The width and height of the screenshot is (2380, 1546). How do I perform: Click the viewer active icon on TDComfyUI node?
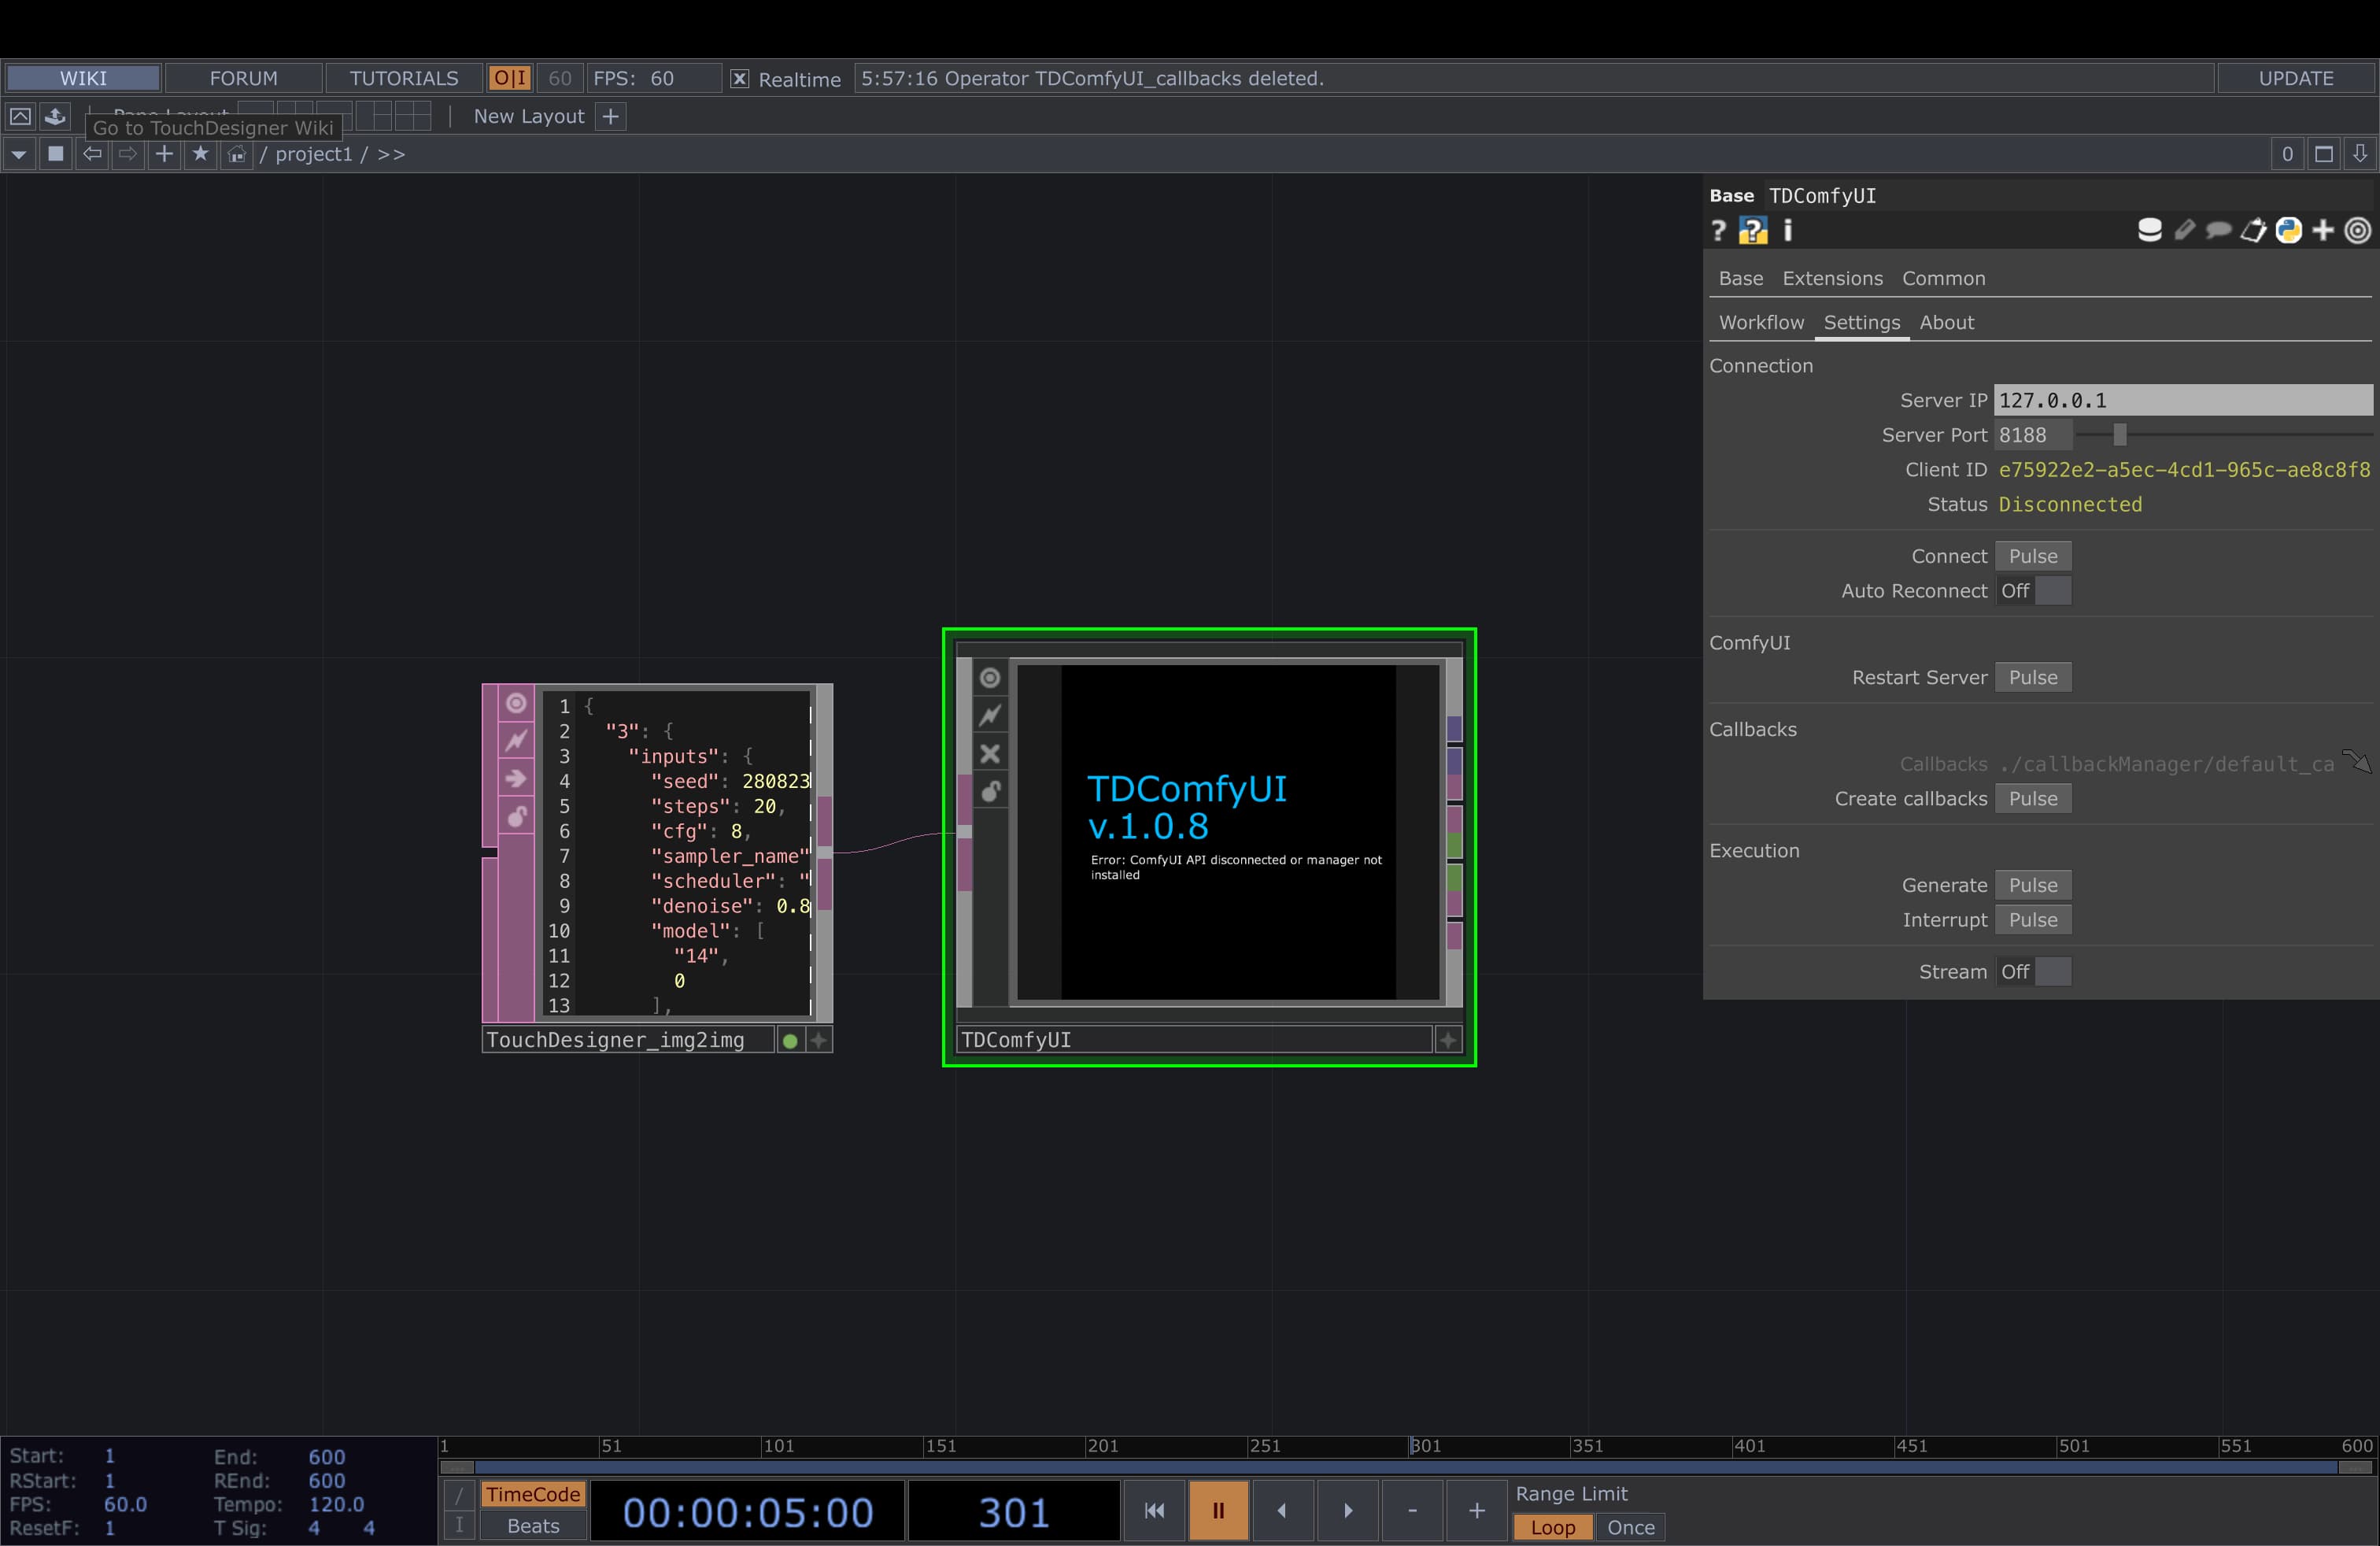[989, 678]
